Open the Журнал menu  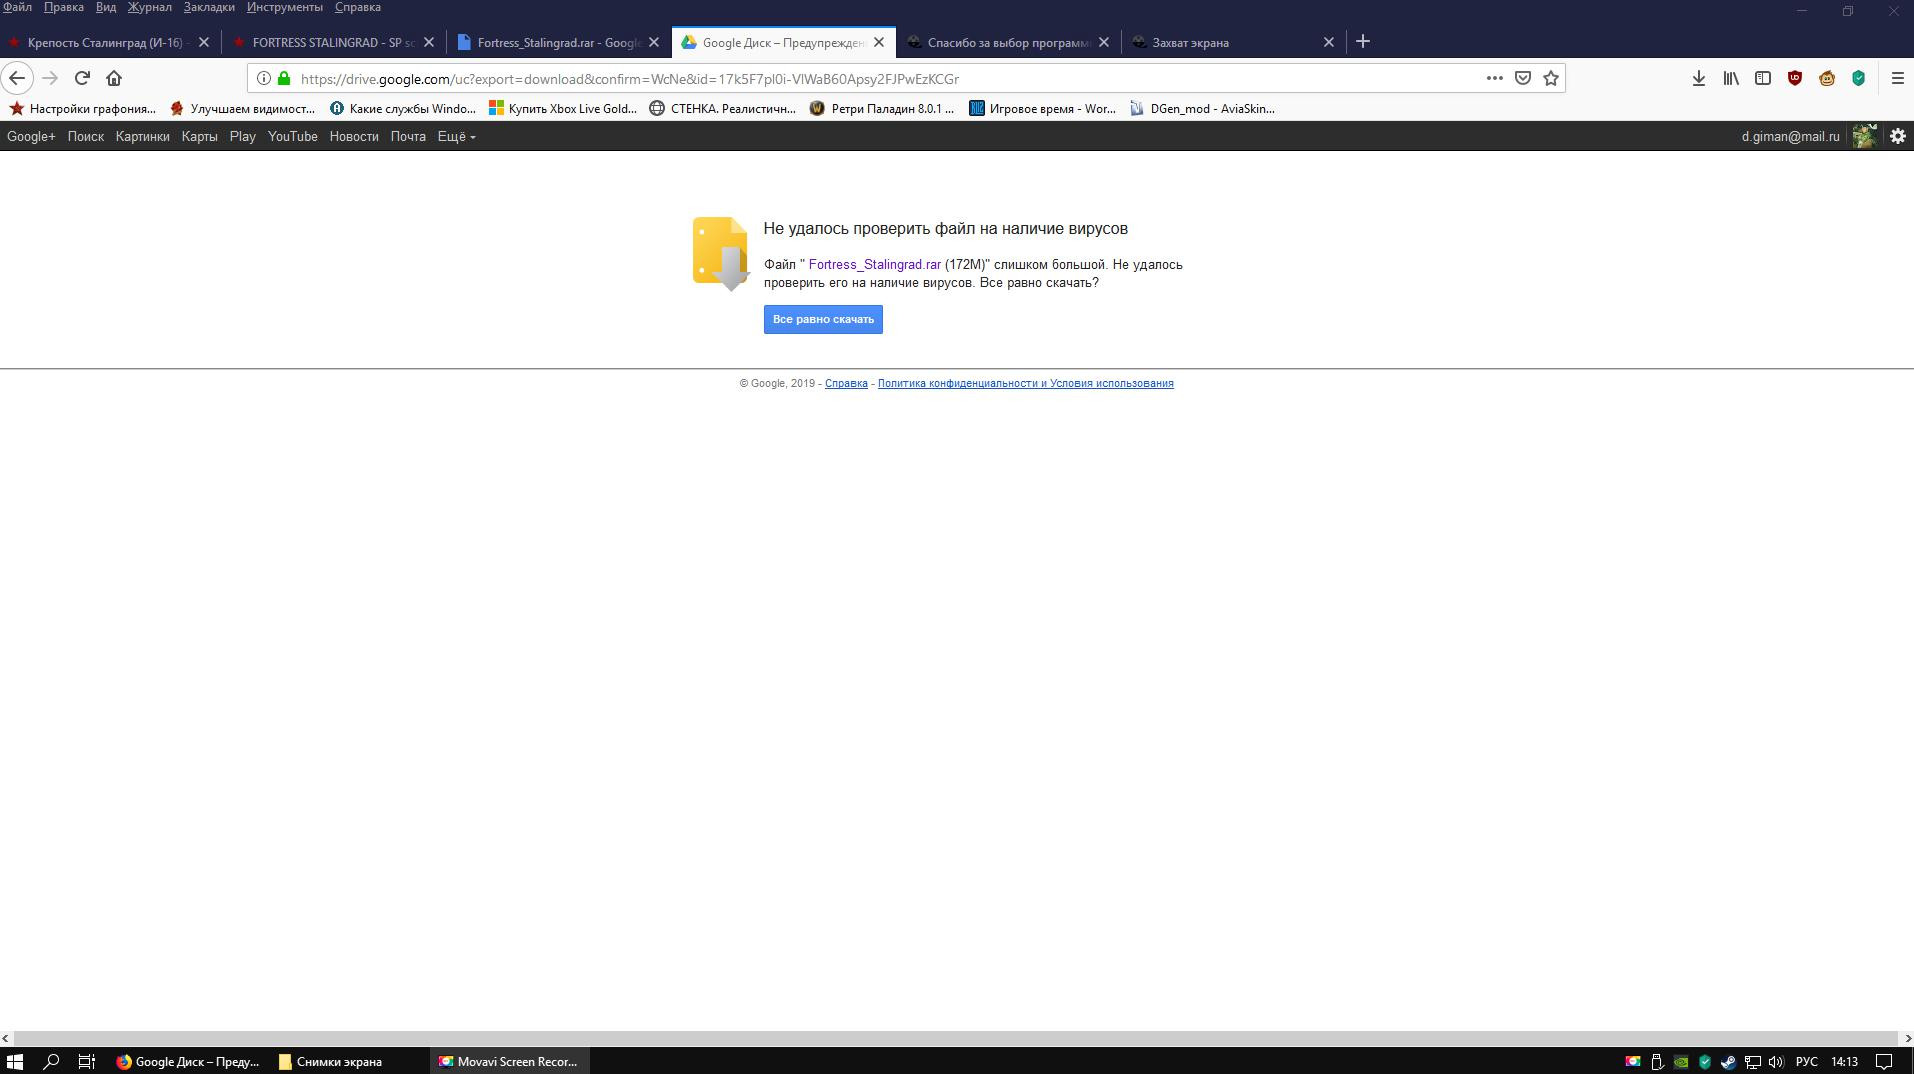point(149,7)
